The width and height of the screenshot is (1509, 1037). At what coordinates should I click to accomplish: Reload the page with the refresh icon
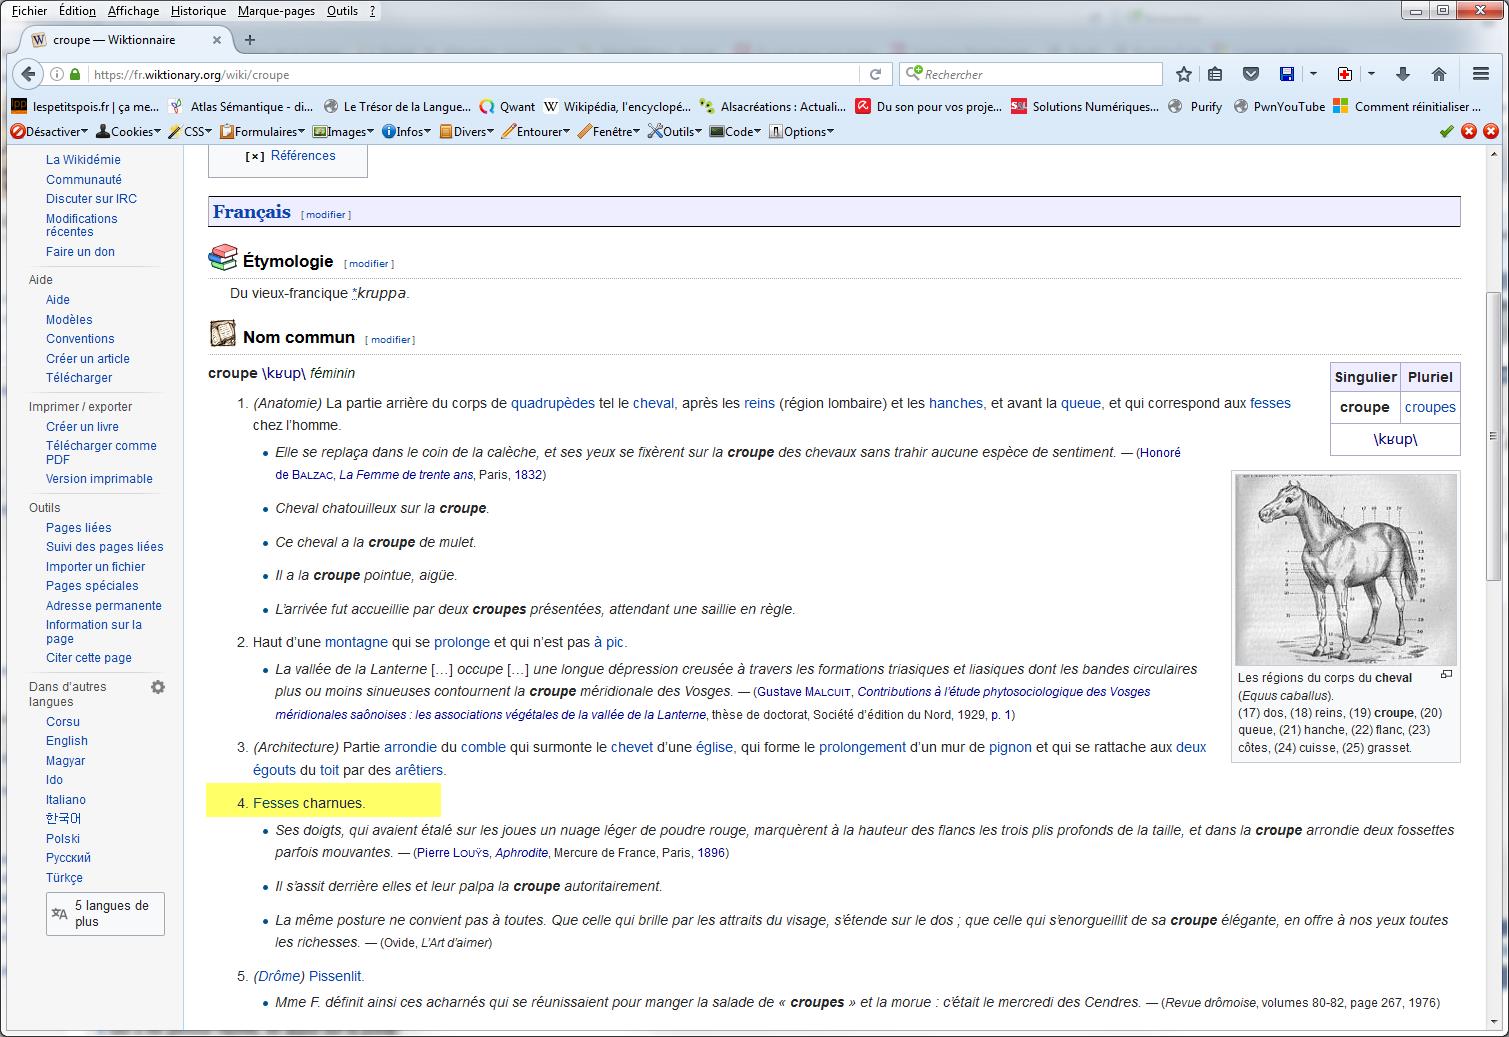[875, 74]
